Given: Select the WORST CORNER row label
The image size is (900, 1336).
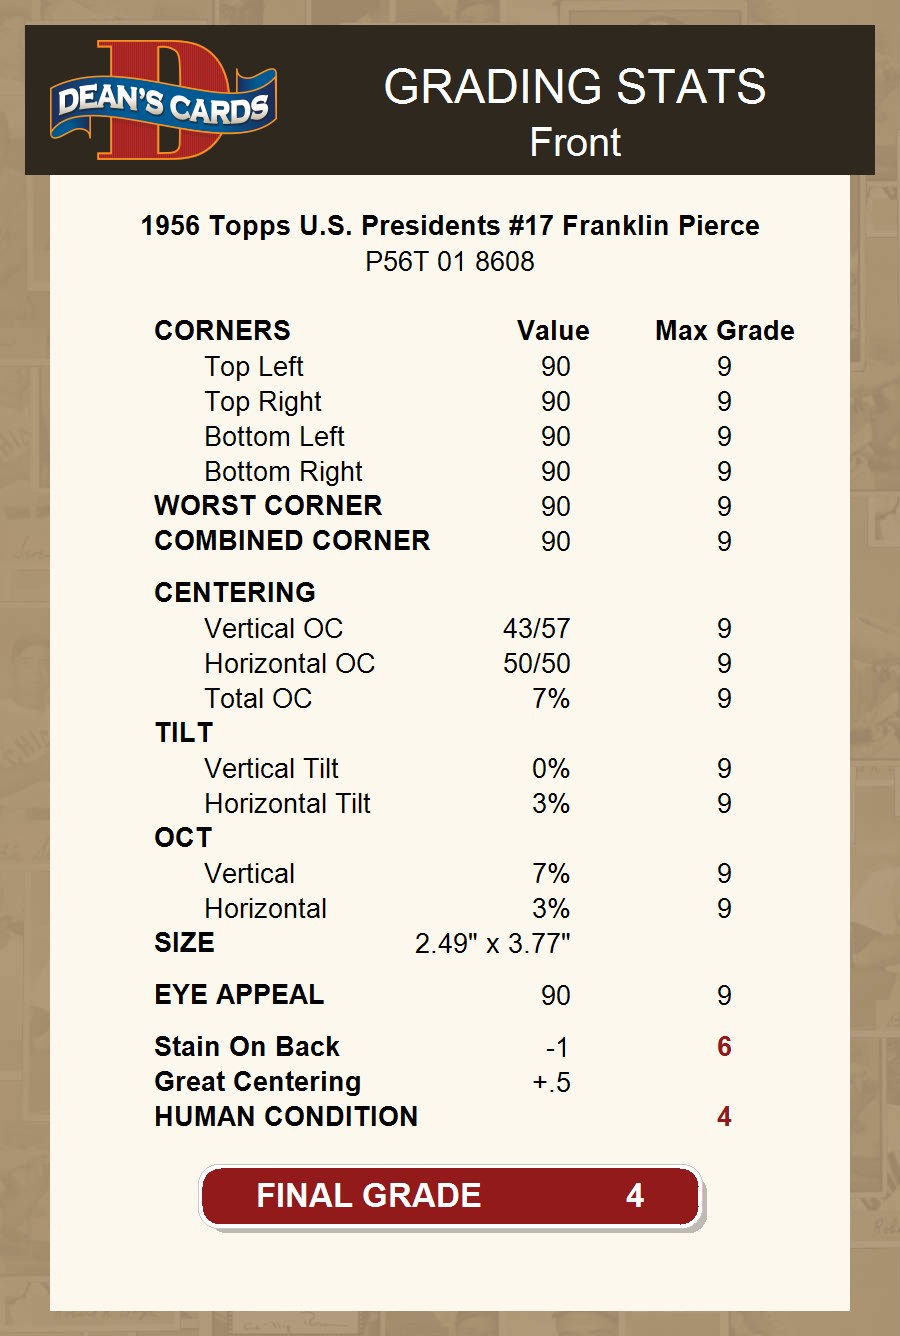Looking at the screenshot, I should pos(268,506).
